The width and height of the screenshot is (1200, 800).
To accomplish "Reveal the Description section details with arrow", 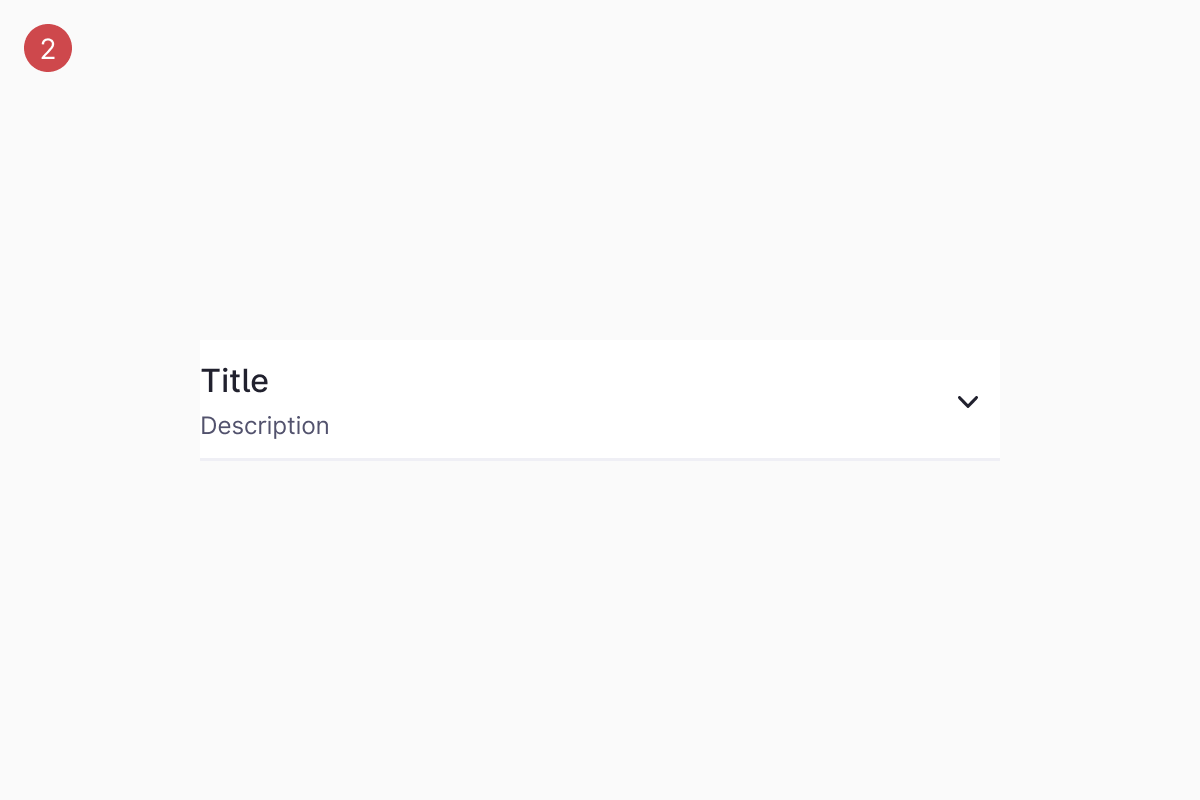I will (967, 401).
